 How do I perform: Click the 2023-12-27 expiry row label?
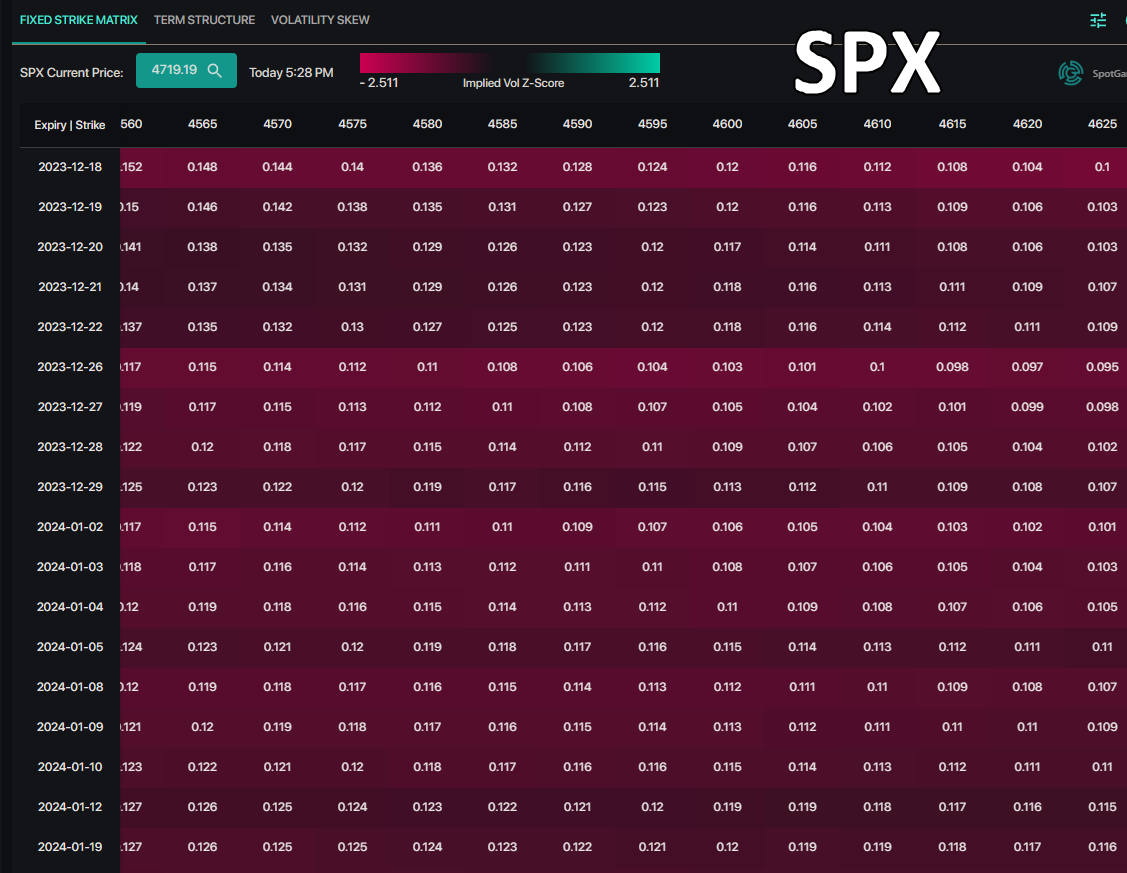click(70, 407)
